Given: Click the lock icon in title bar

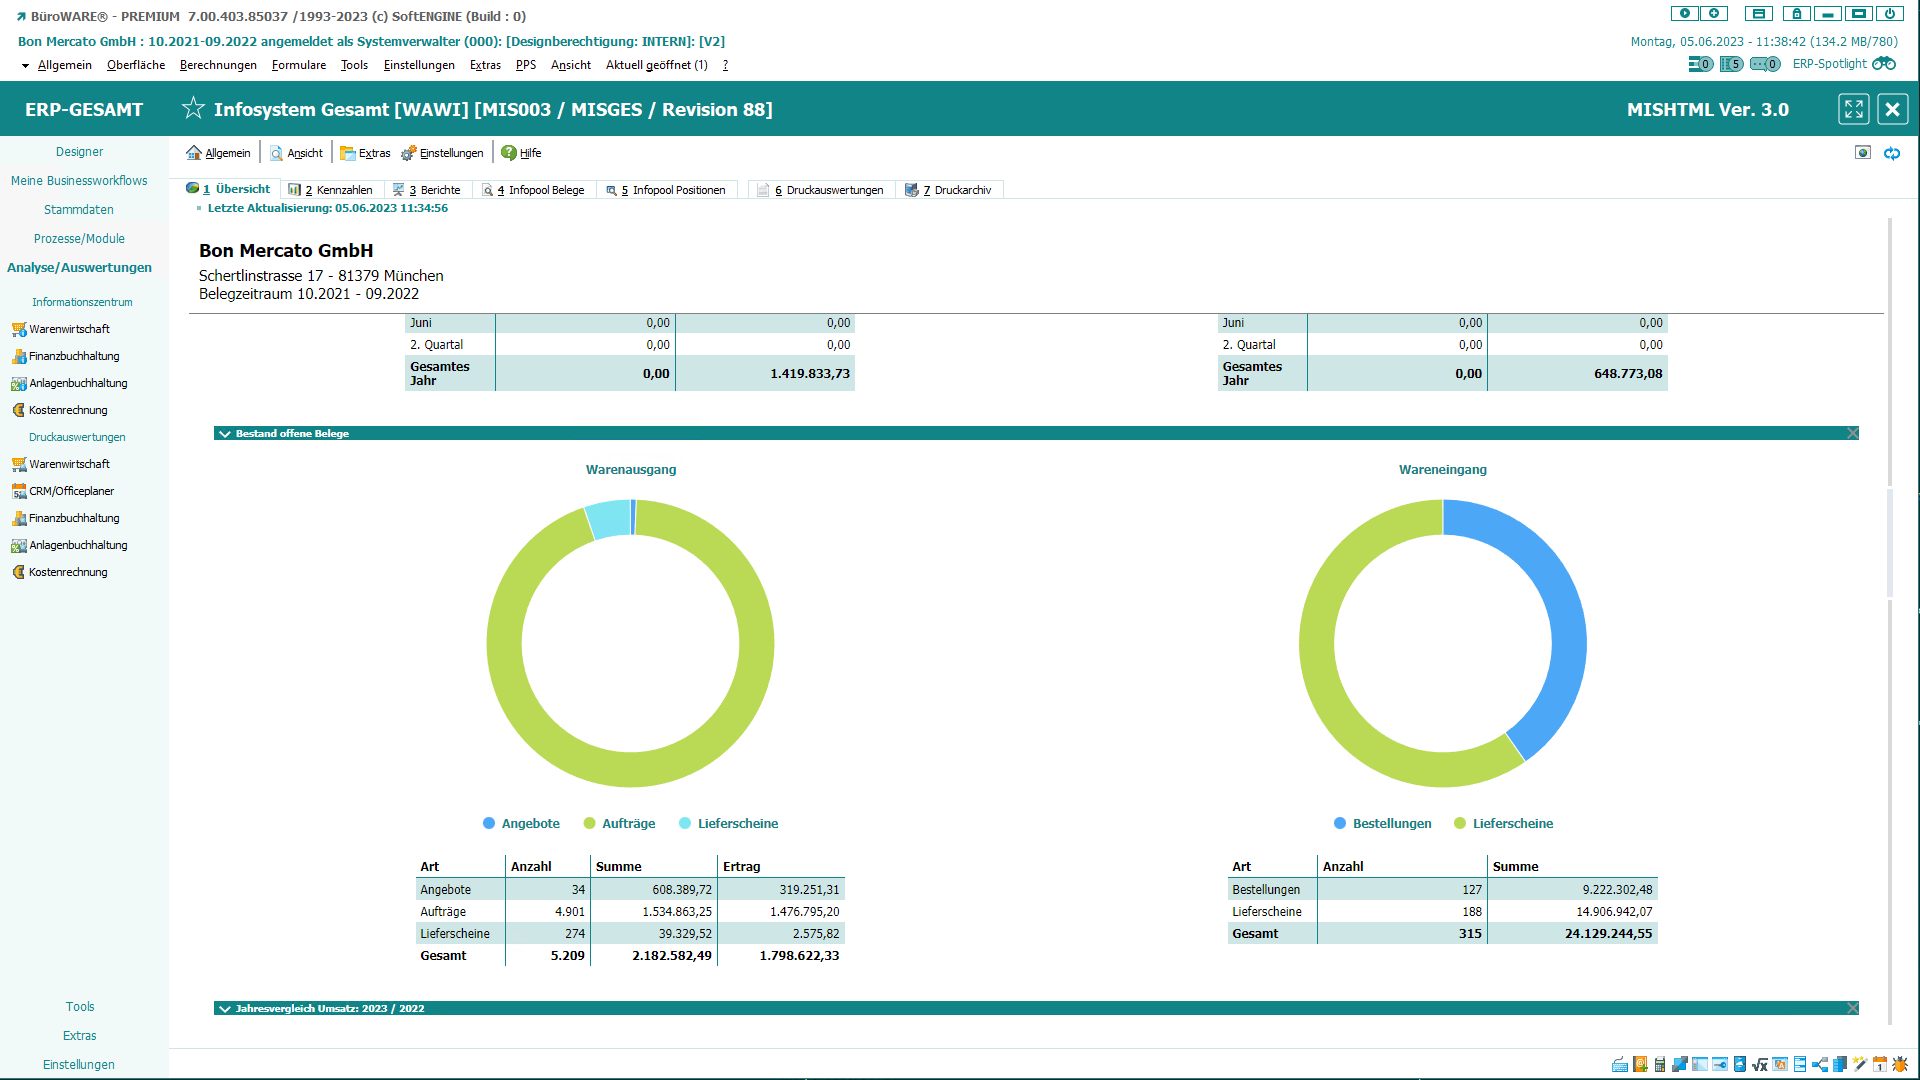Looking at the screenshot, I should 1796,14.
